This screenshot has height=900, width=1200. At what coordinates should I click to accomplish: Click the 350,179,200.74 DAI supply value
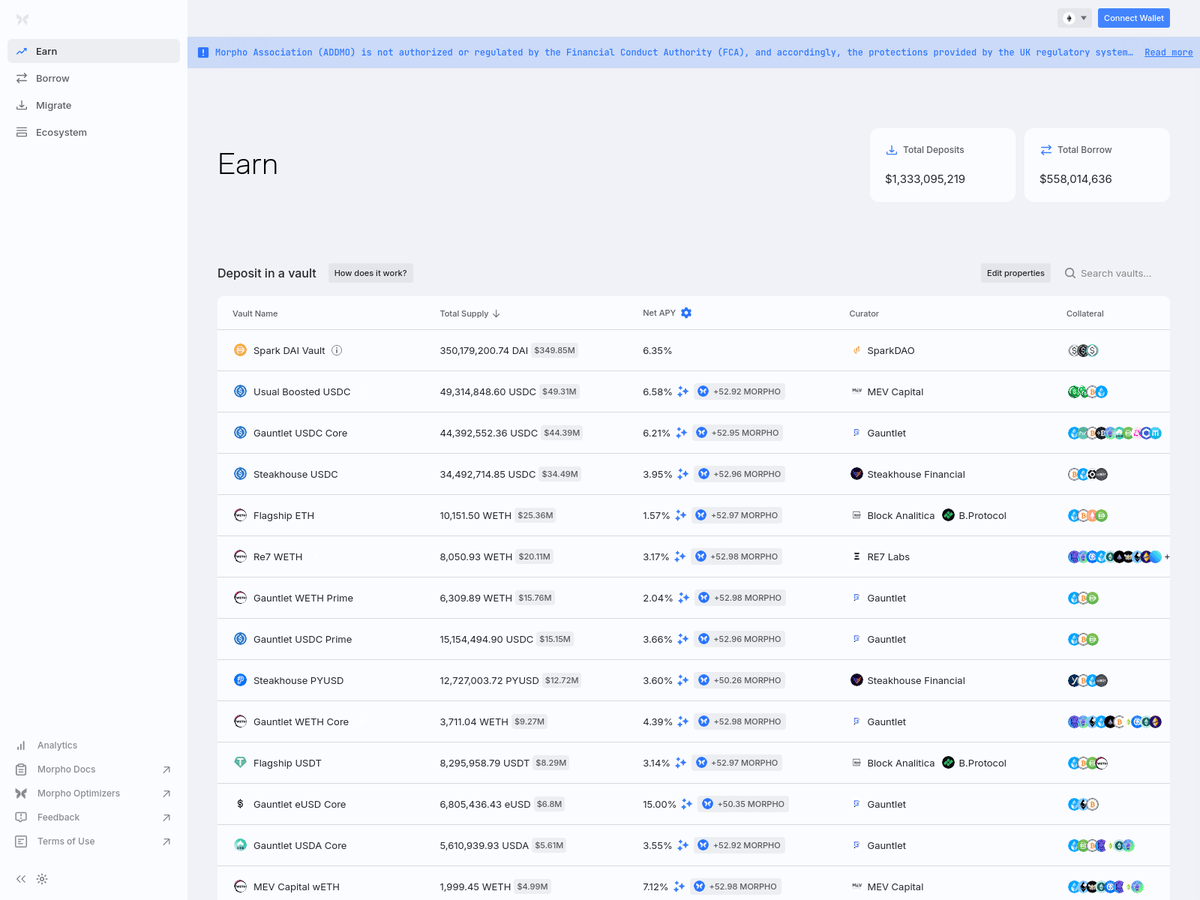coord(484,351)
